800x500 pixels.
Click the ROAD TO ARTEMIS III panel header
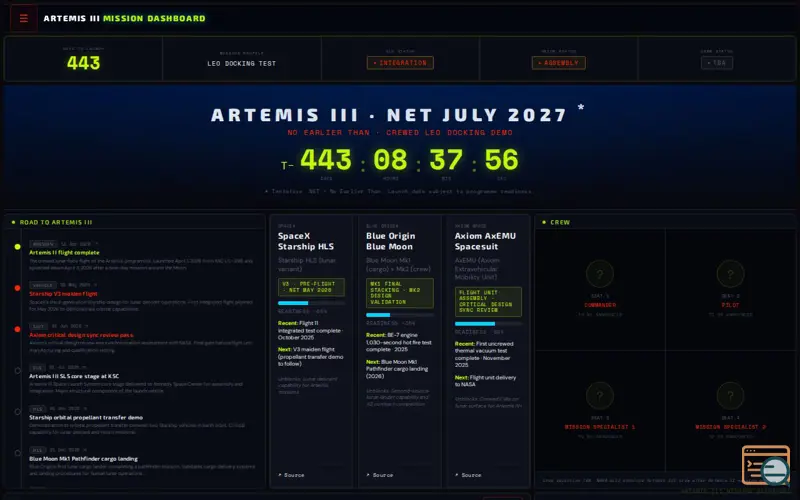click(x=56, y=222)
